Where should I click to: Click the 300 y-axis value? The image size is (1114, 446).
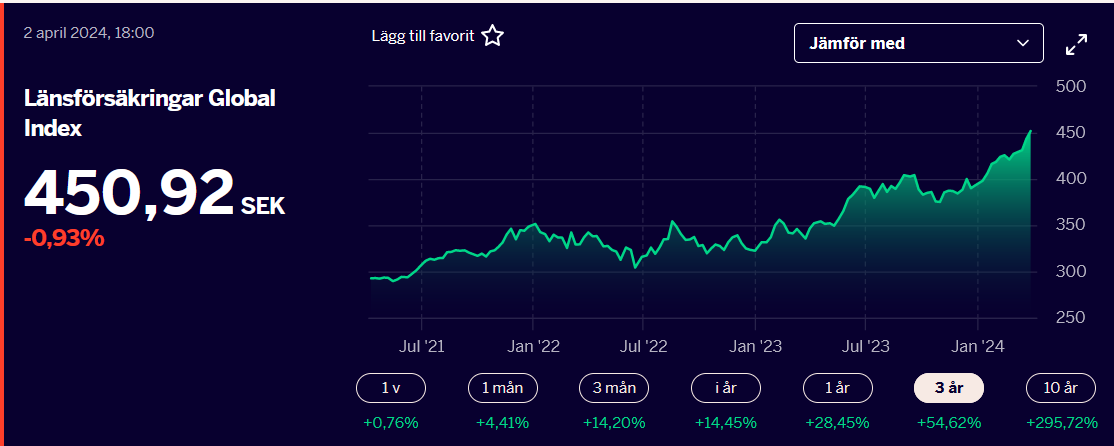tap(1071, 271)
